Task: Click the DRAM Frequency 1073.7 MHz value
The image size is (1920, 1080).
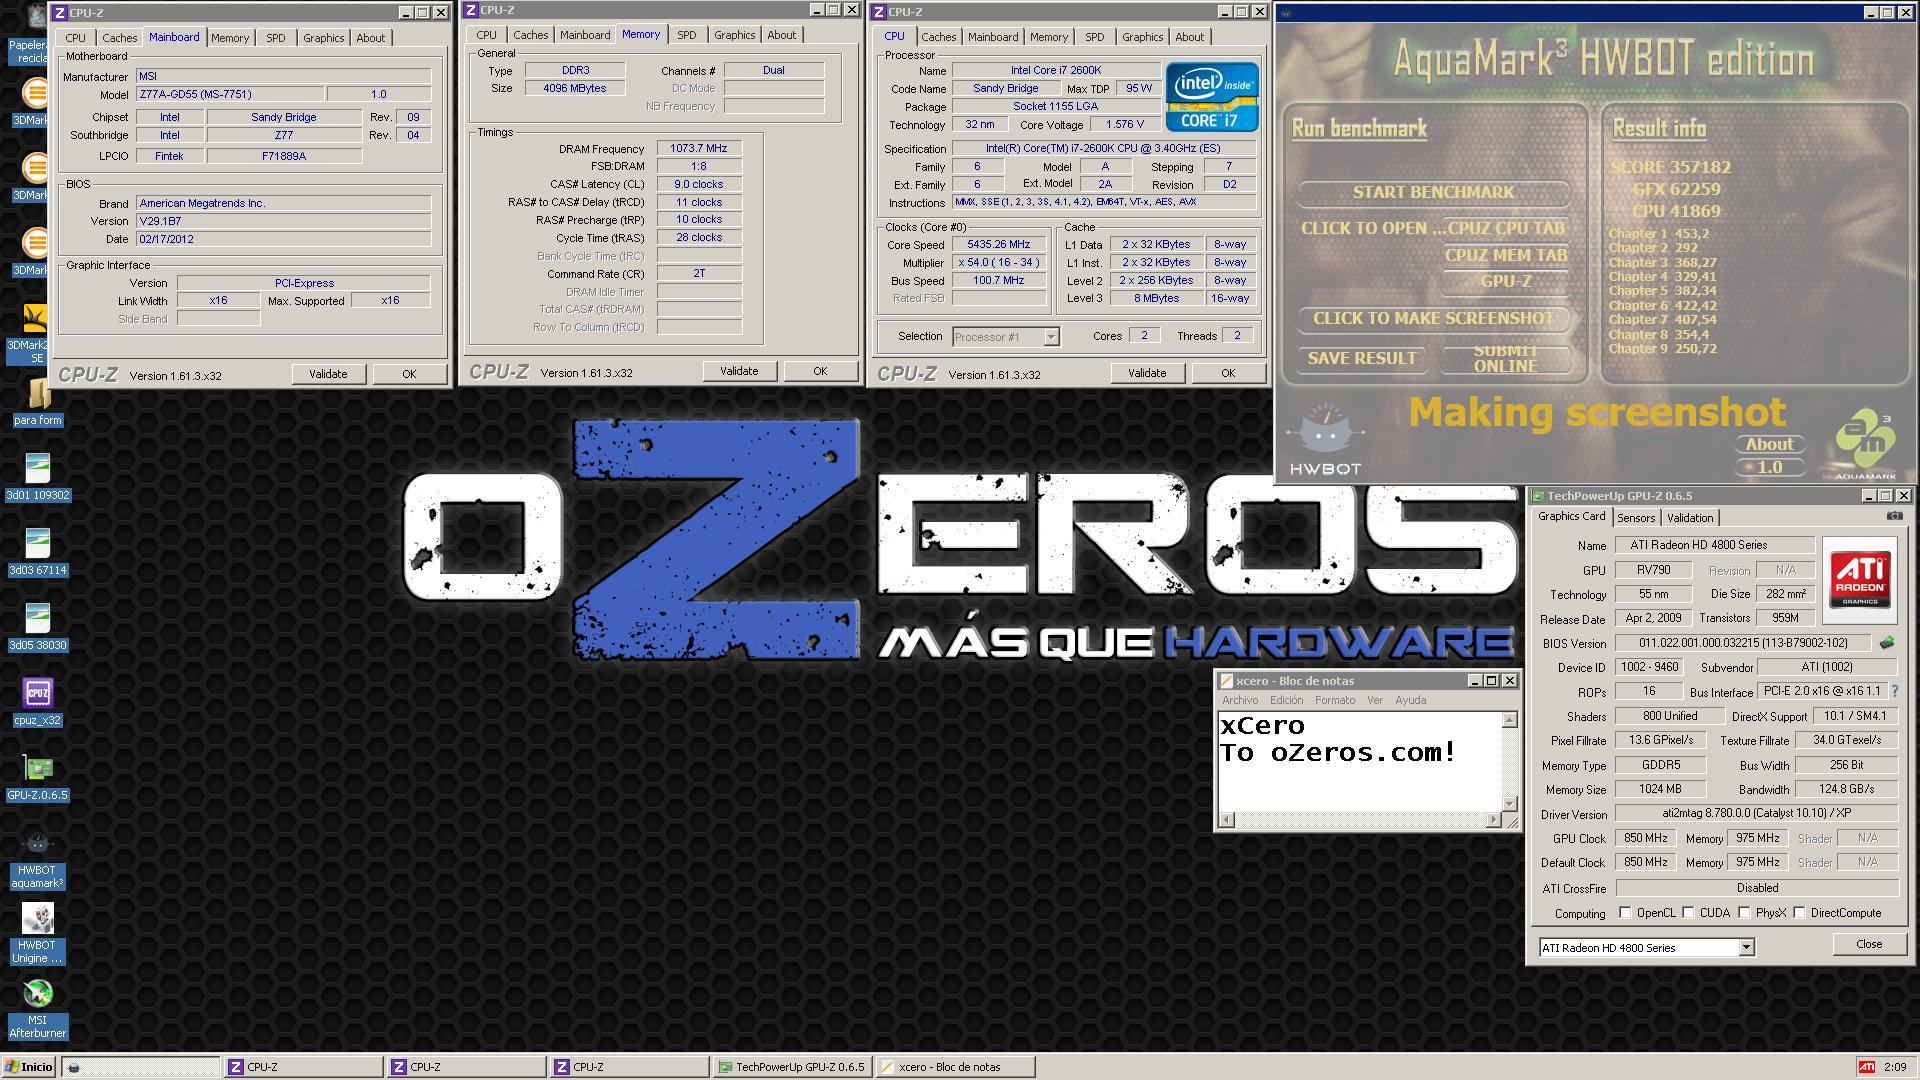Action: (699, 148)
